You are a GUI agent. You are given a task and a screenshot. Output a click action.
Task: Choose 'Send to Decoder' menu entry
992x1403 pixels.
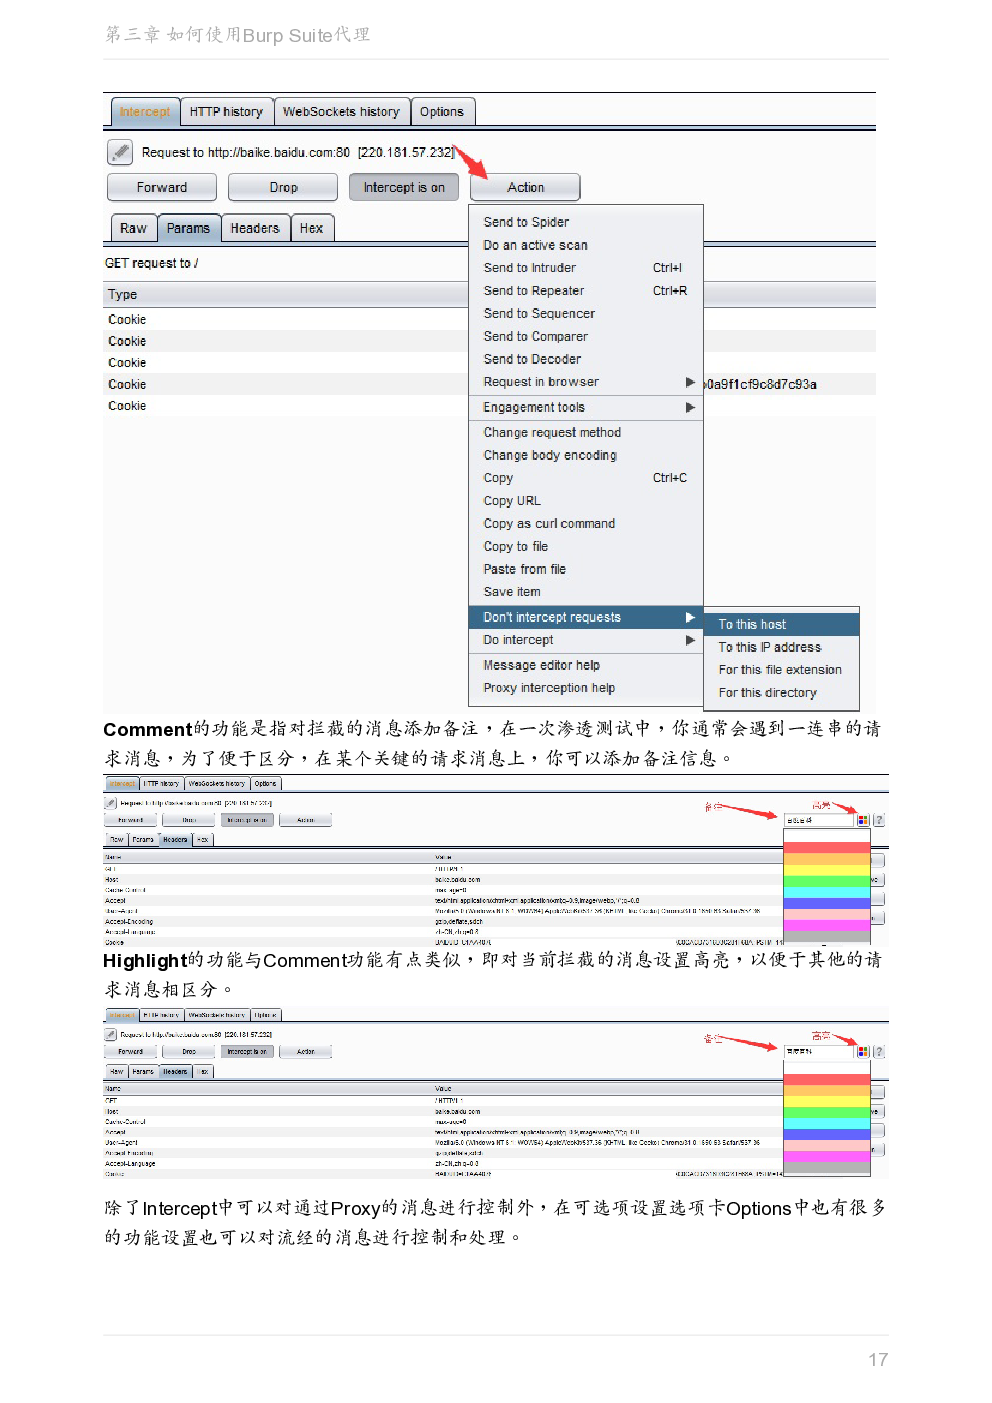pos(586,359)
